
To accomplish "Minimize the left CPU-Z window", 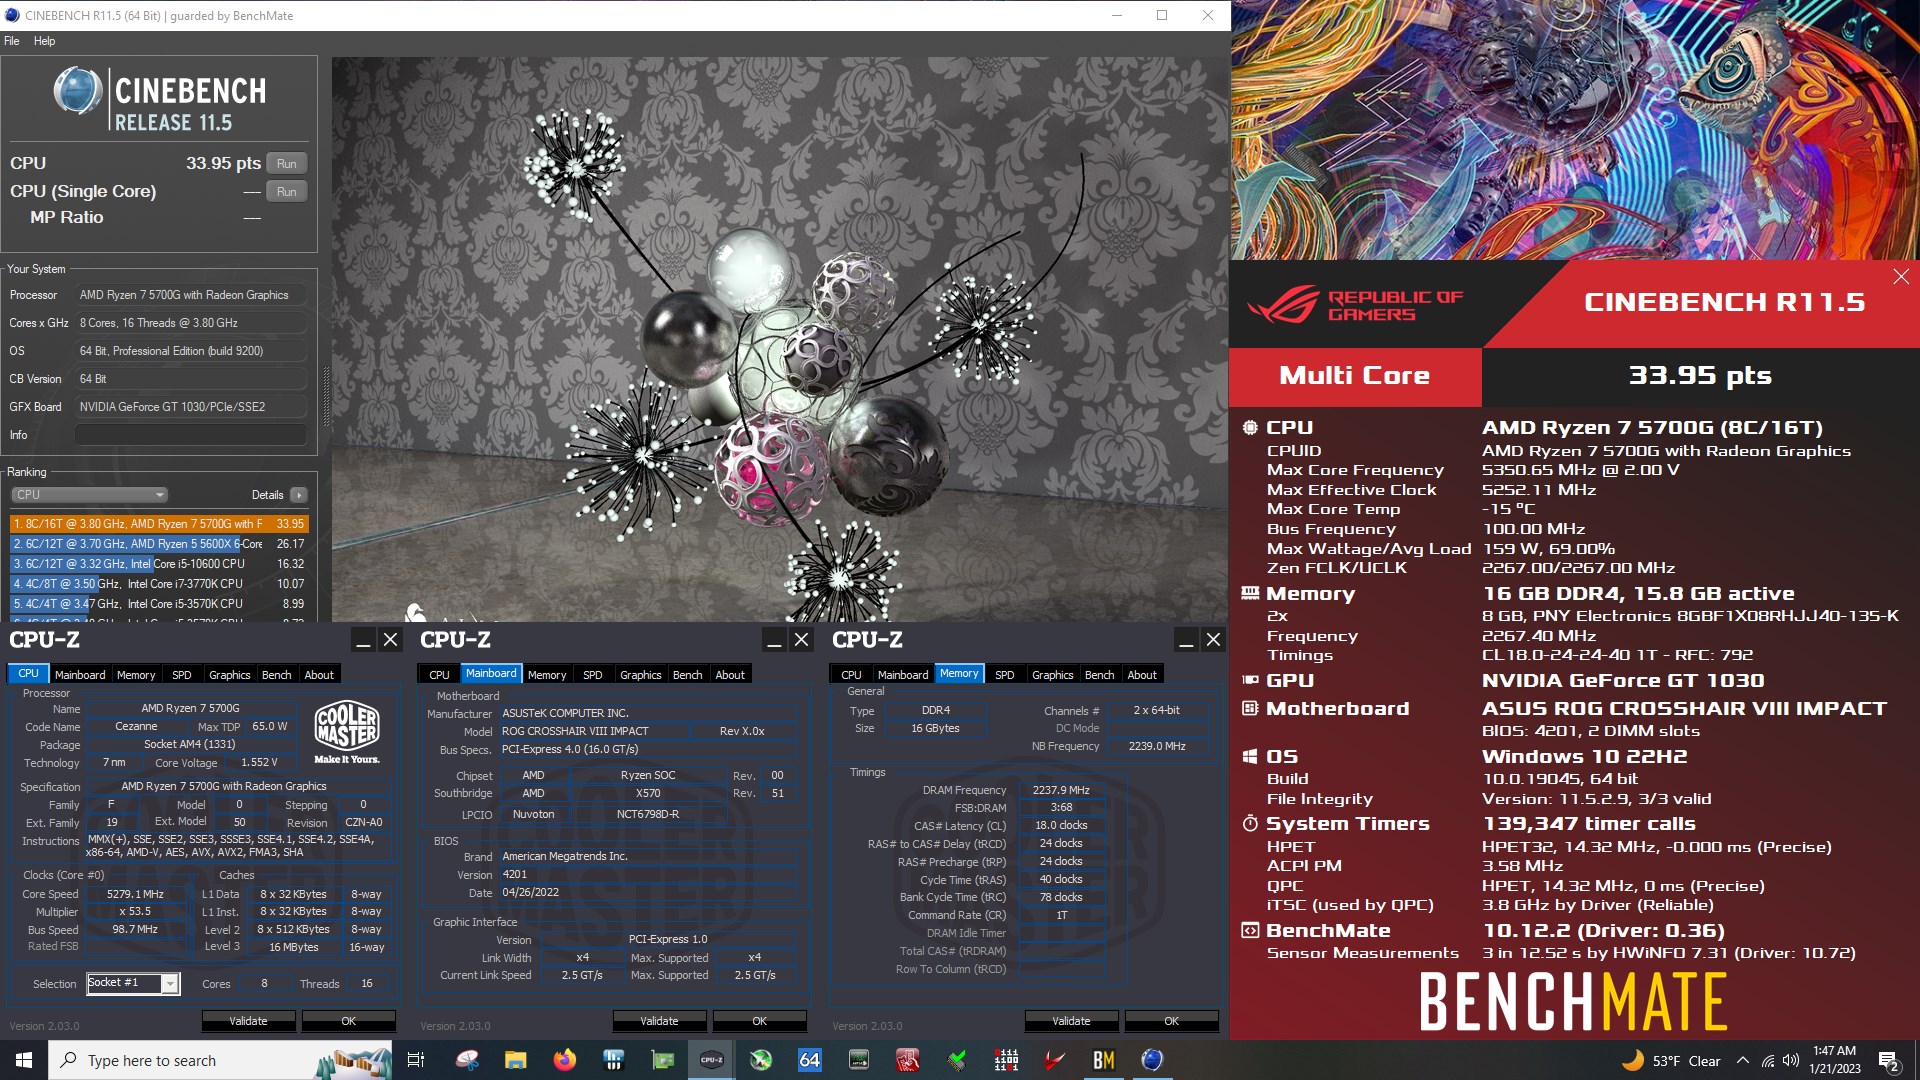I will coord(364,640).
